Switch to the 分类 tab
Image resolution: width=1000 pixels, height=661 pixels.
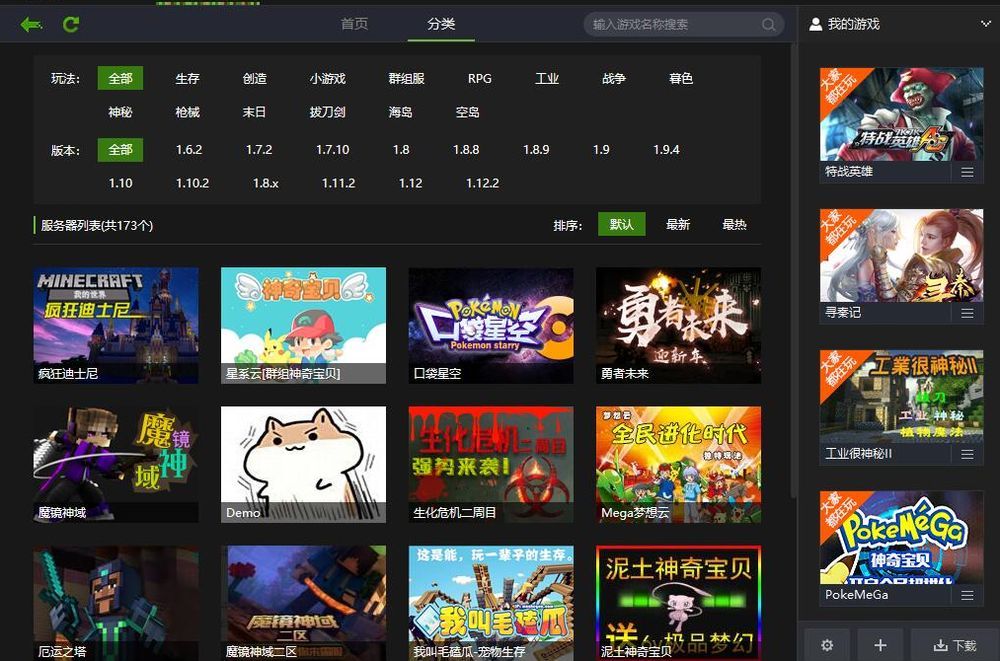coord(441,24)
